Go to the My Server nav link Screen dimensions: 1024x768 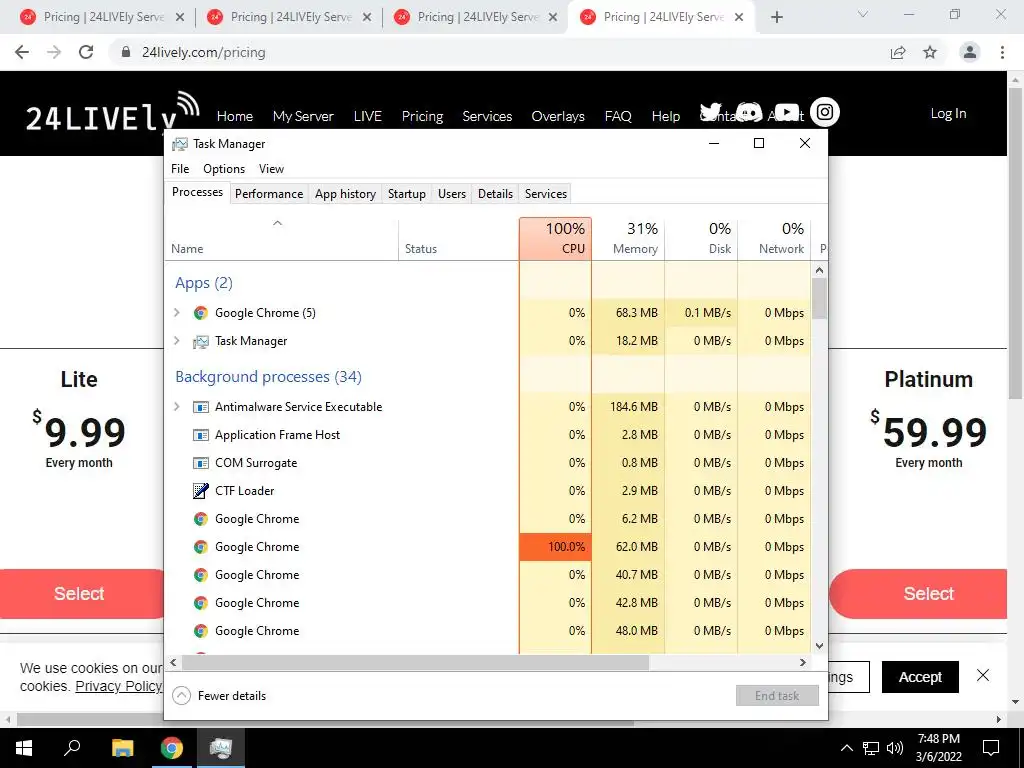pos(303,116)
